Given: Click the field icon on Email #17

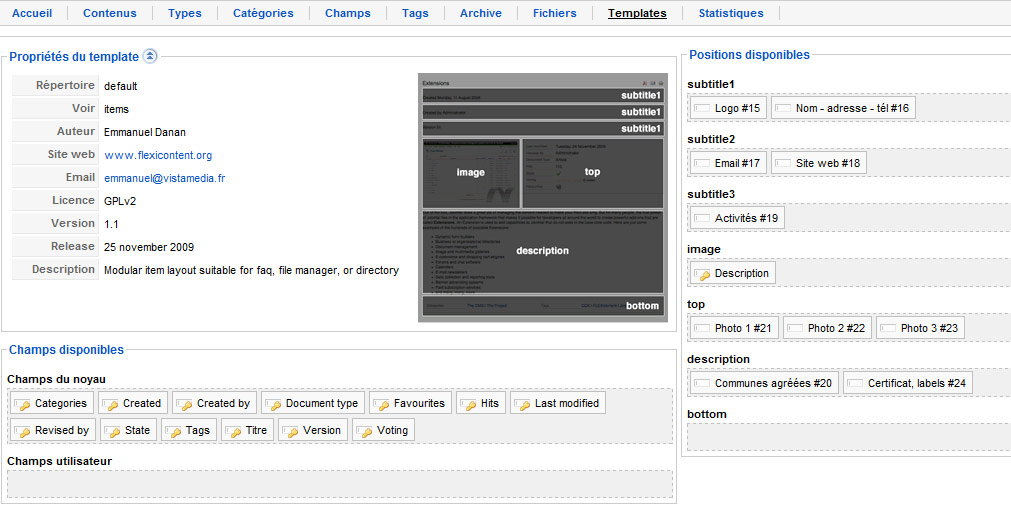Looking at the screenshot, I should (x=703, y=164).
